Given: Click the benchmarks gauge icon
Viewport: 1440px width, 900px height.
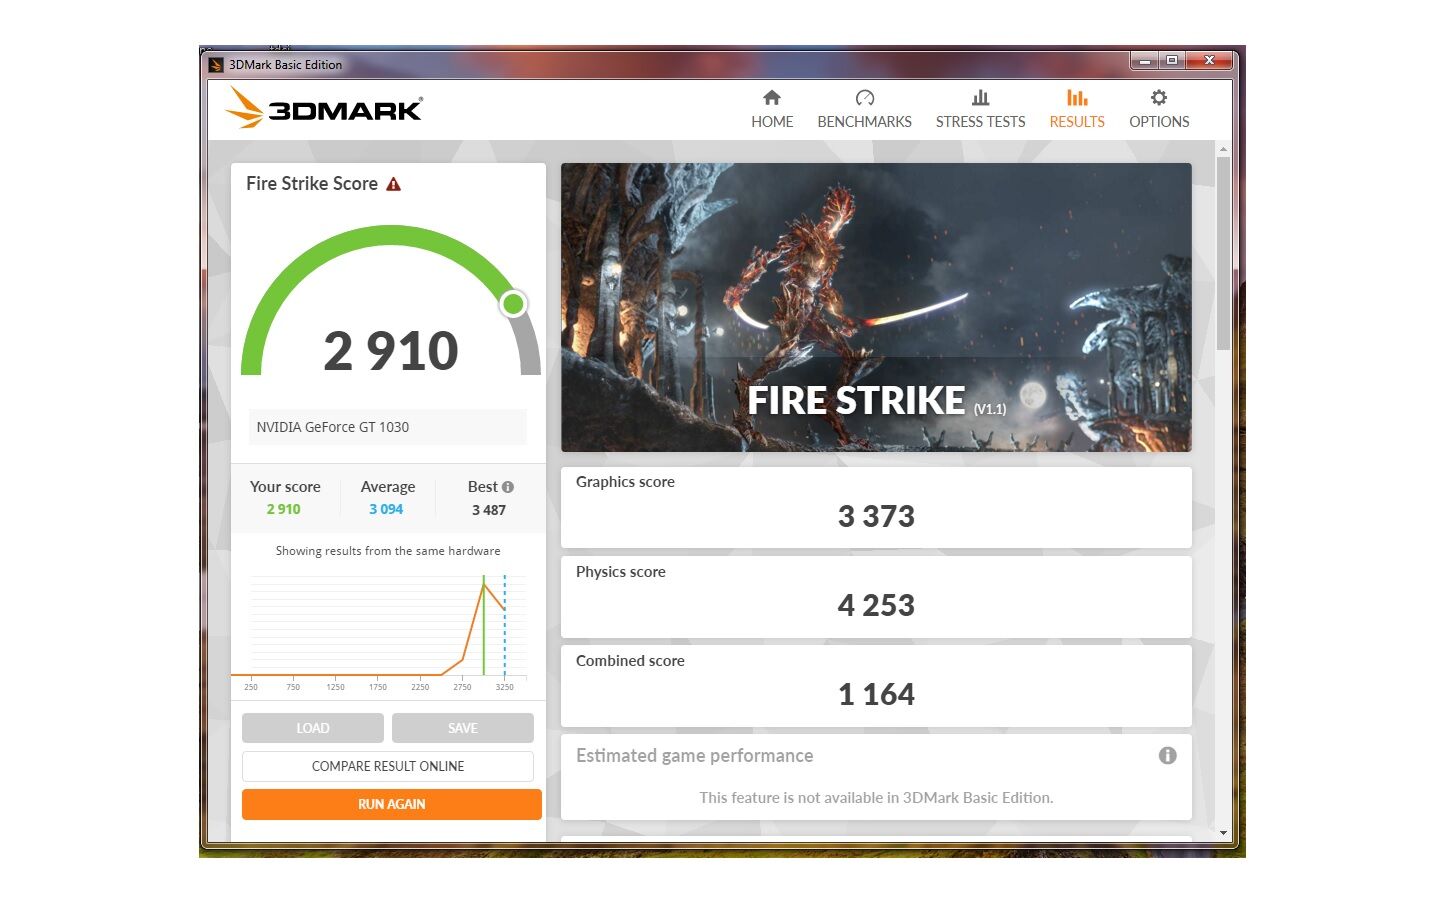Looking at the screenshot, I should point(865,97).
